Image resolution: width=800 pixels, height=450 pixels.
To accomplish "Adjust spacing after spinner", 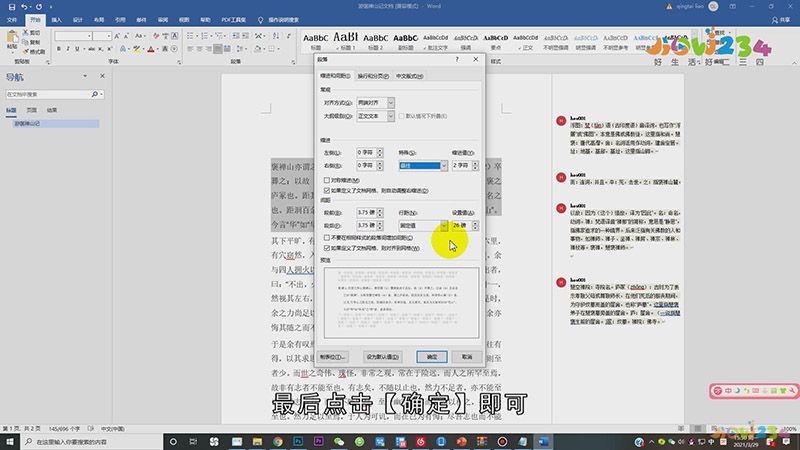I will 380,225.
